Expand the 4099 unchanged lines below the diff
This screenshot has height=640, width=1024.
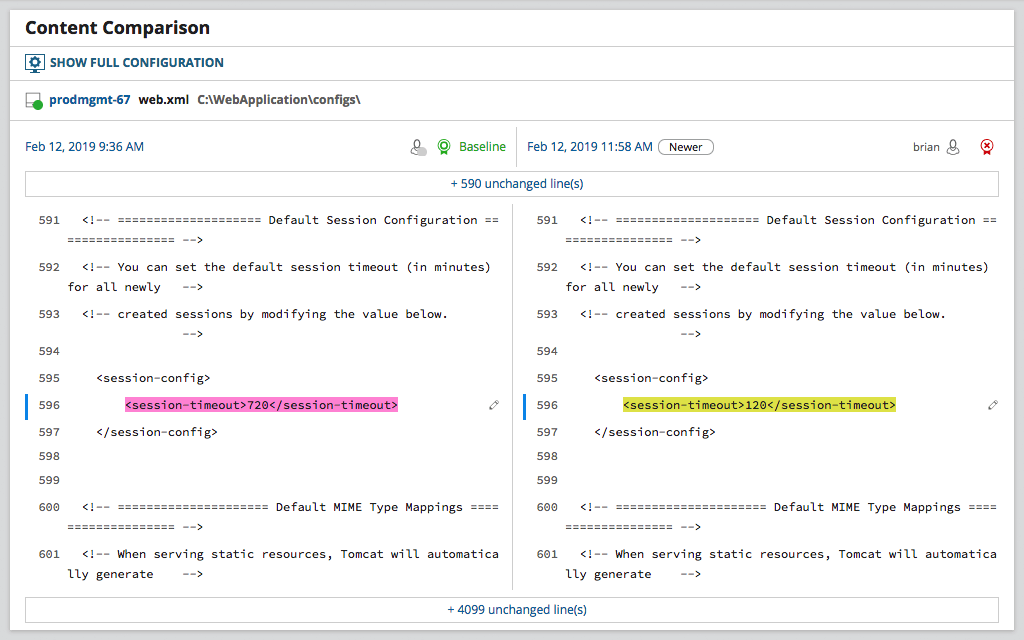(x=516, y=609)
